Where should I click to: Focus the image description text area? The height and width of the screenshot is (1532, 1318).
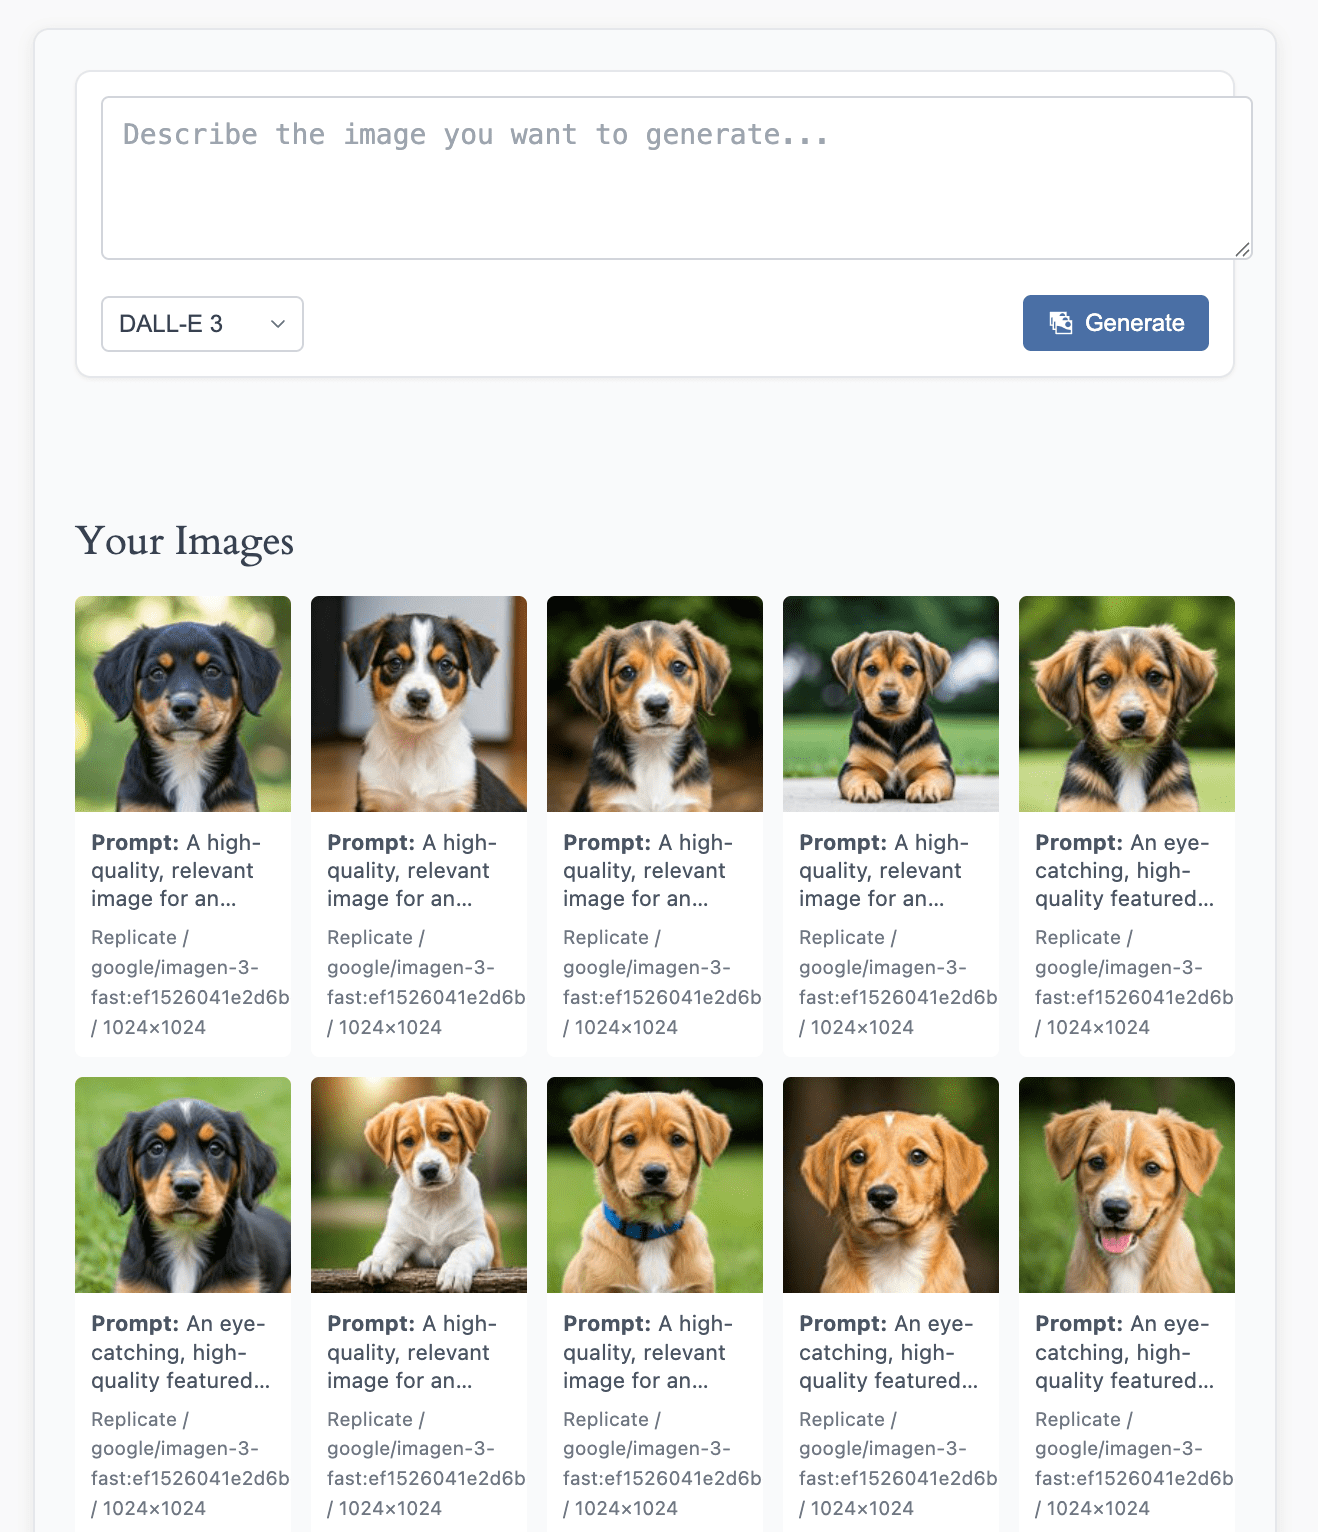point(677,178)
